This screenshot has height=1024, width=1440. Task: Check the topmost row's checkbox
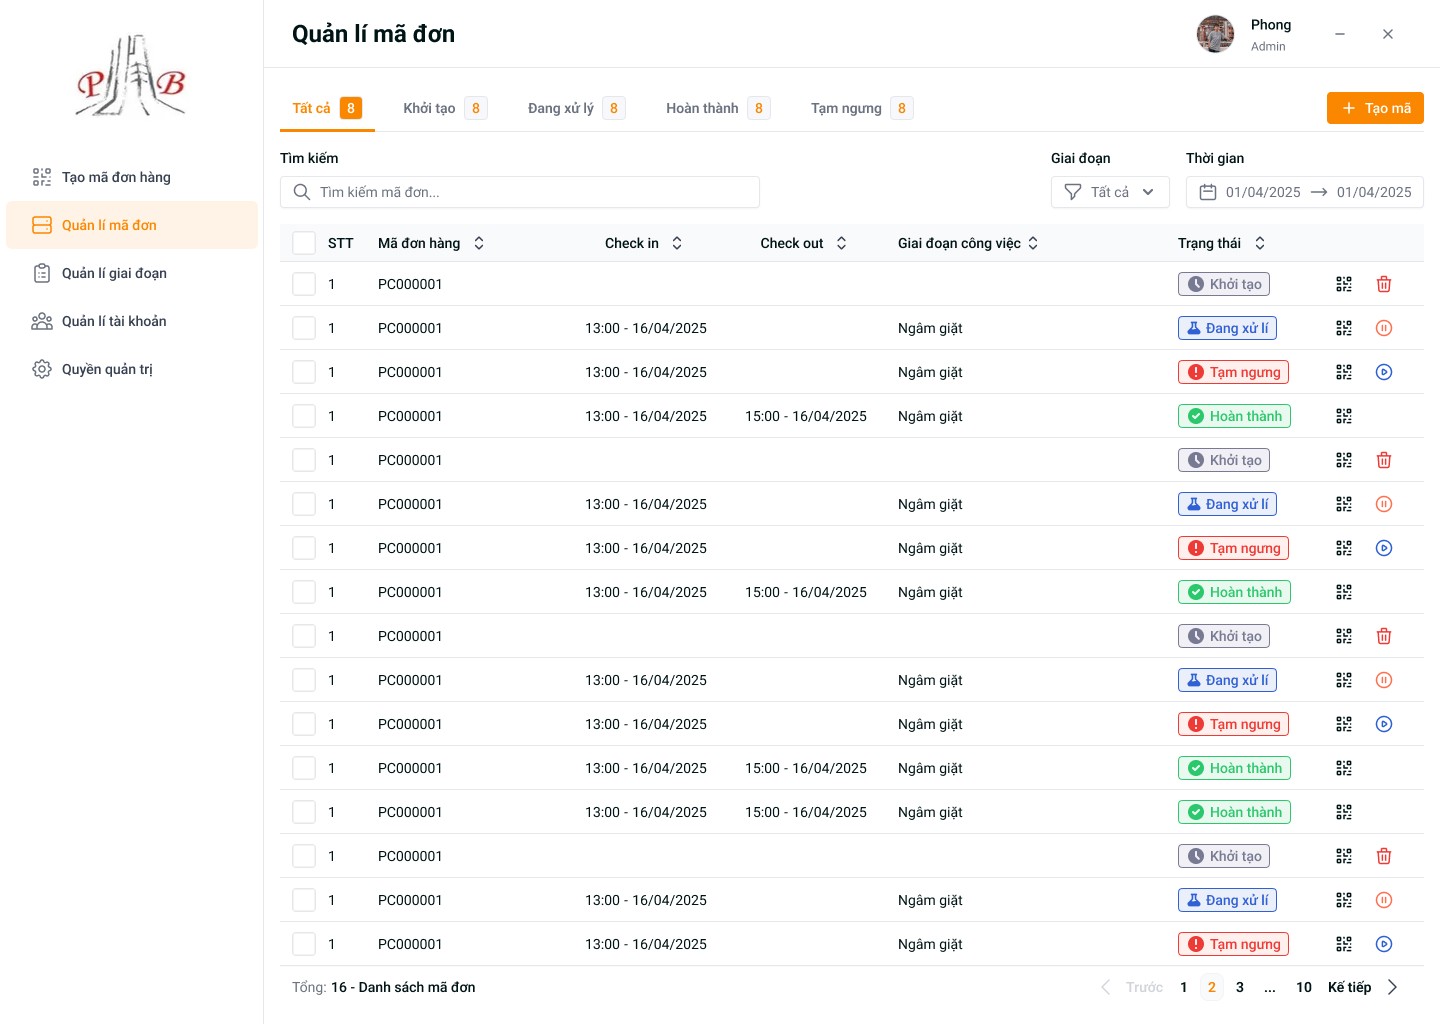tap(304, 284)
